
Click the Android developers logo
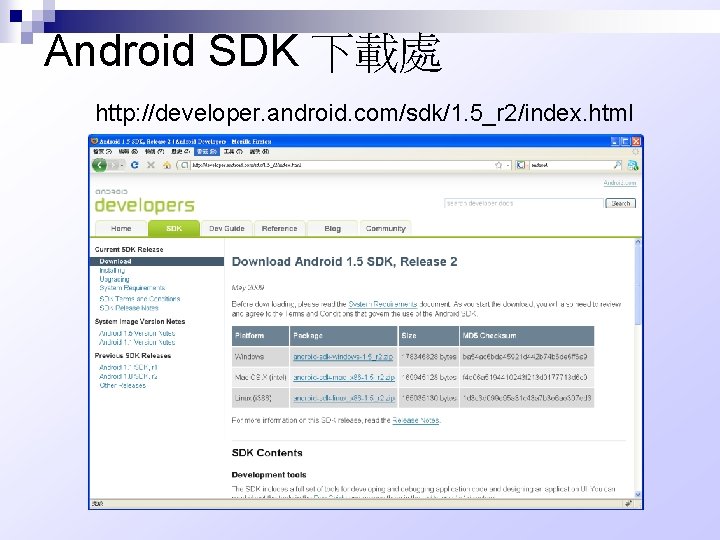coord(145,201)
